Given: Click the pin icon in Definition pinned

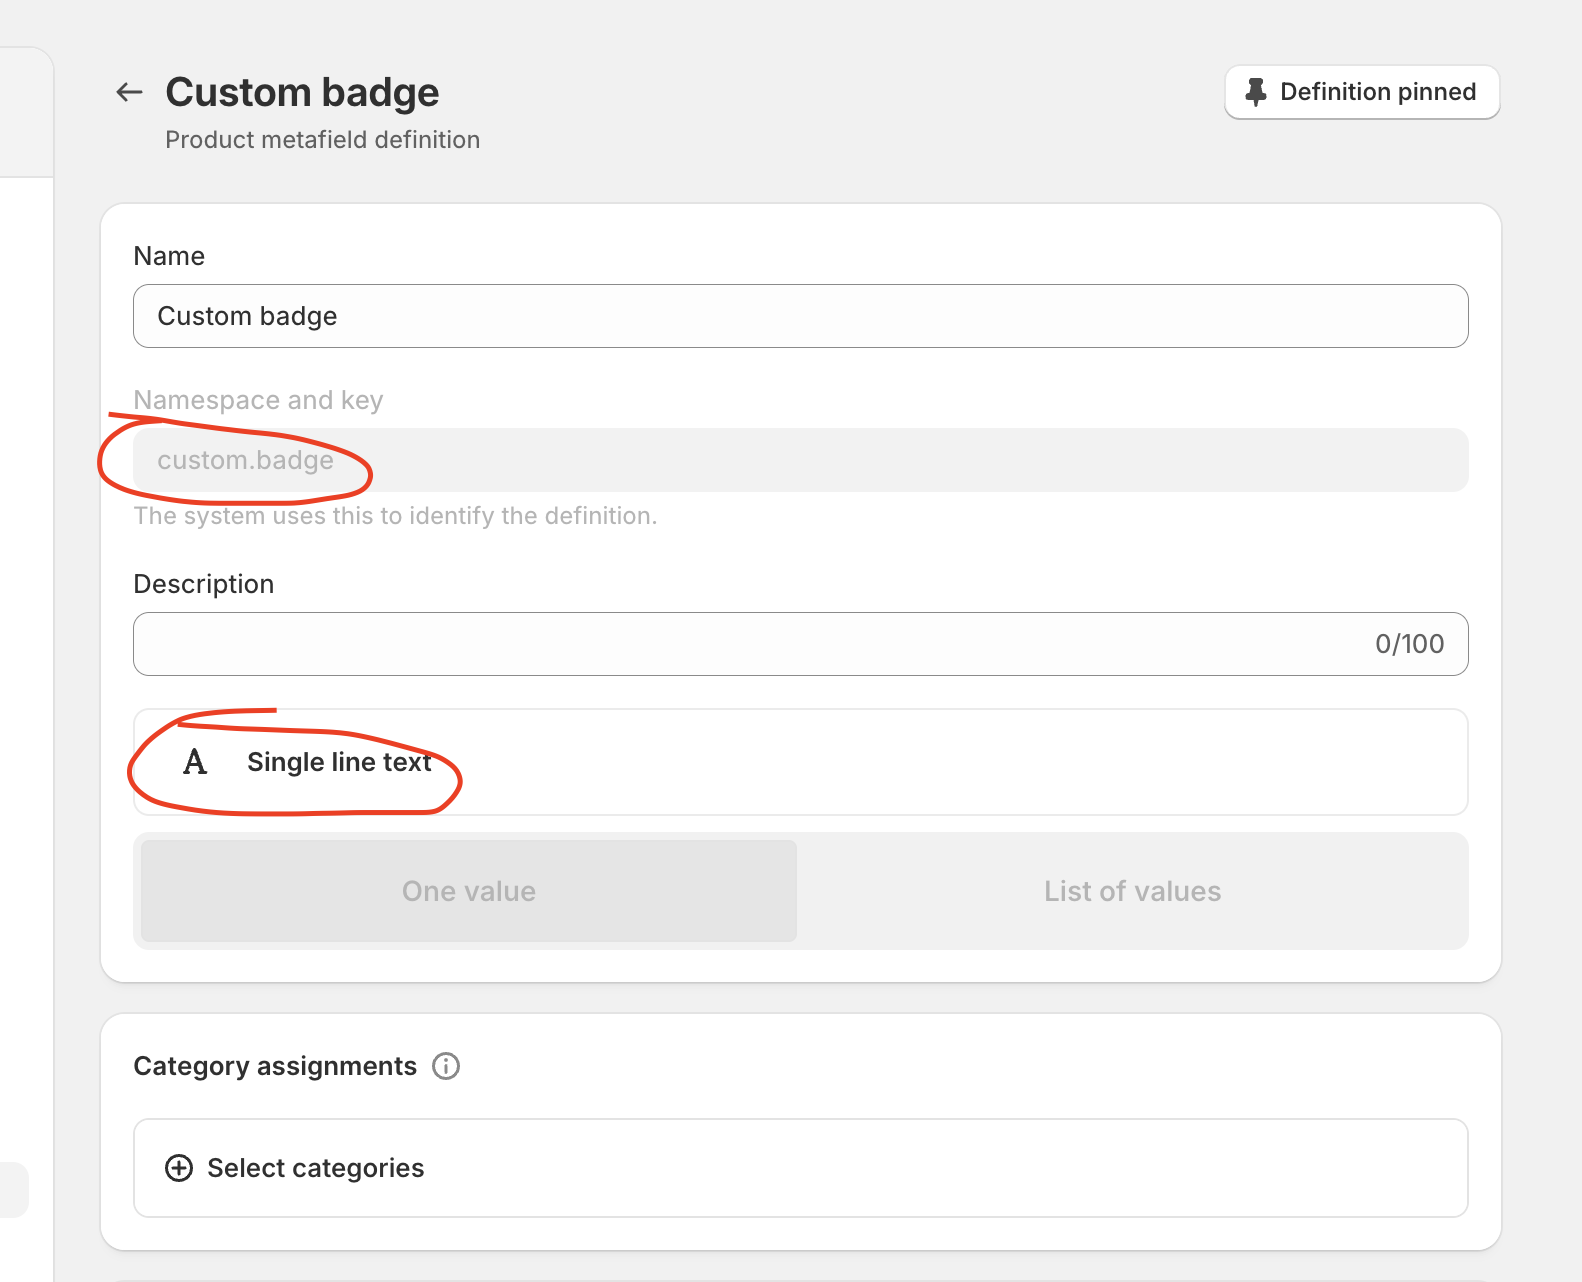Looking at the screenshot, I should [x=1256, y=92].
